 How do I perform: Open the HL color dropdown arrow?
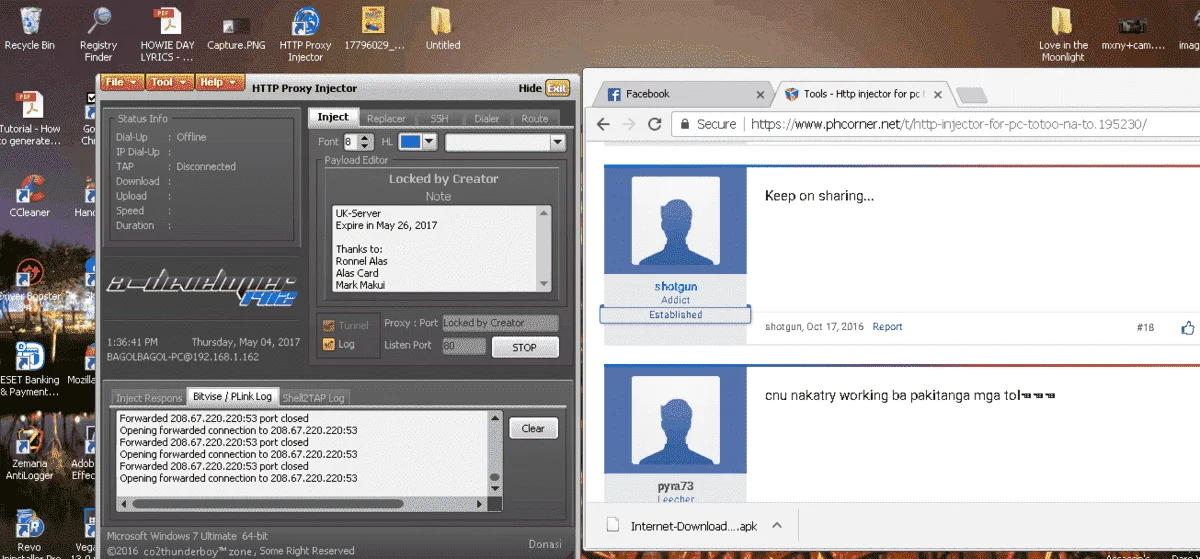point(430,143)
